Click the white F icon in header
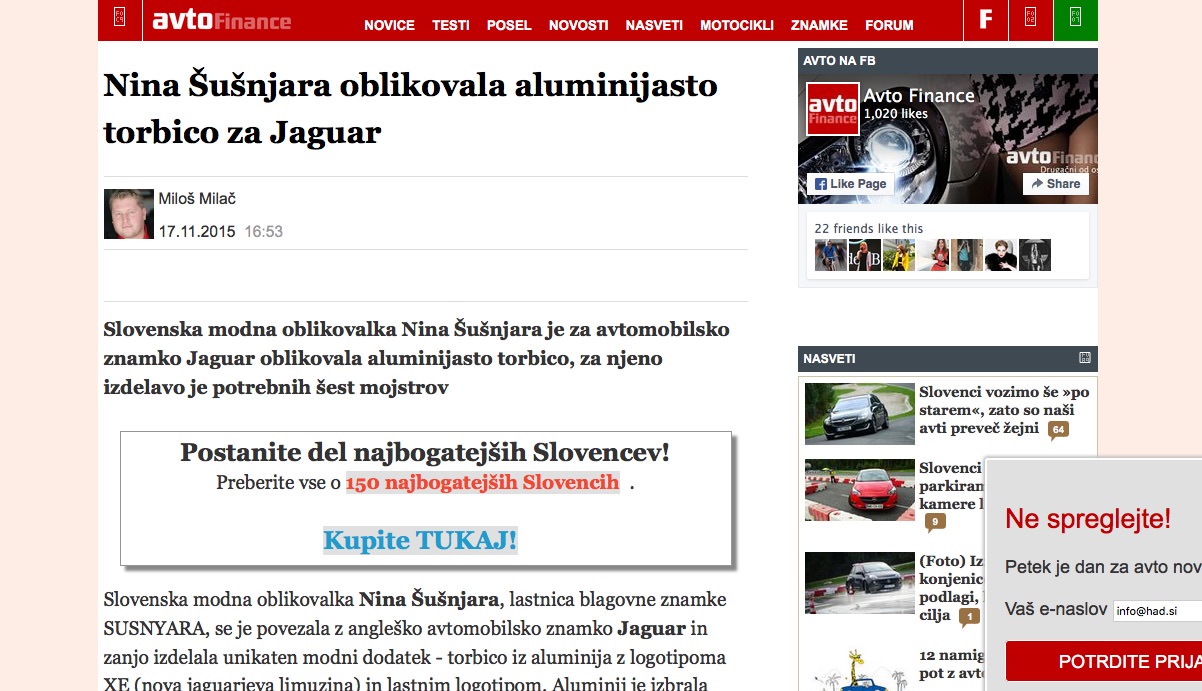Screen dimensions: 1202x691 tap(985, 20)
